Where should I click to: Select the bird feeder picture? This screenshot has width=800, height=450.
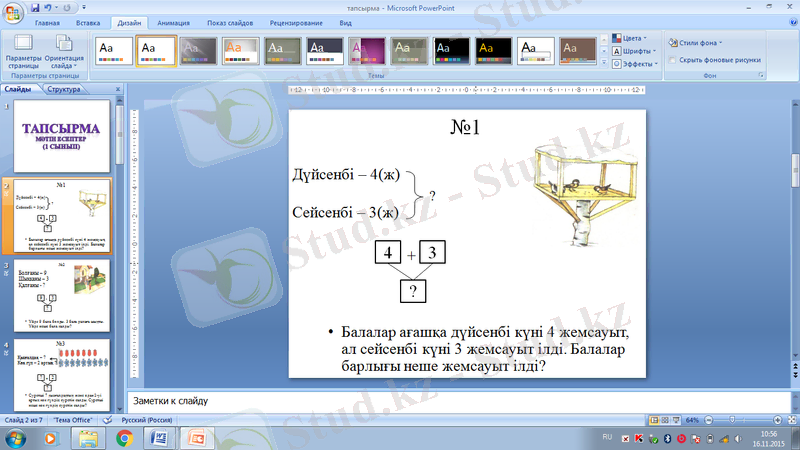tap(586, 194)
